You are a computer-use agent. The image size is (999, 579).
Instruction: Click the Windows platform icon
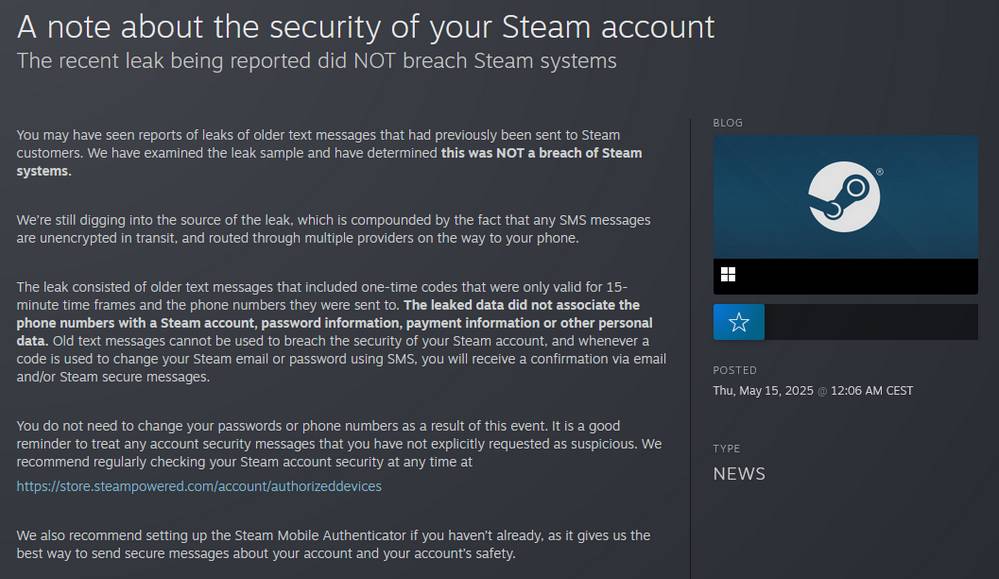point(728,275)
